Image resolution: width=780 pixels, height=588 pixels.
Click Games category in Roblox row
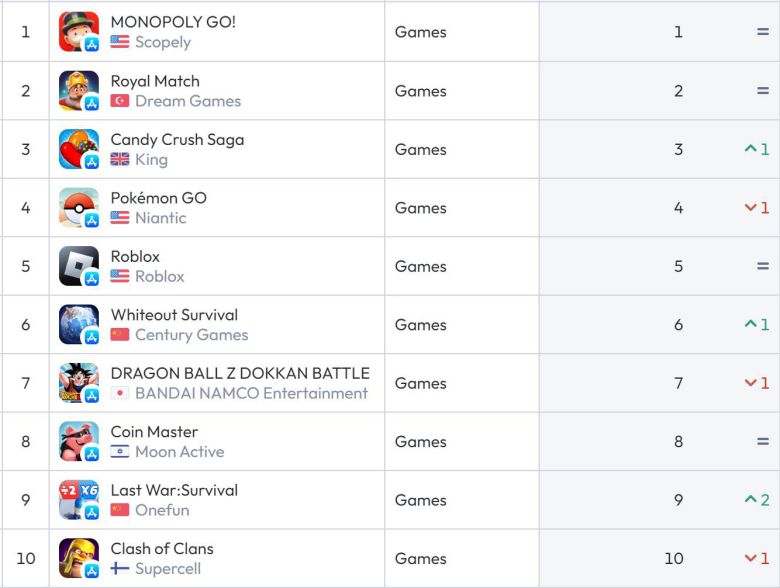point(420,266)
